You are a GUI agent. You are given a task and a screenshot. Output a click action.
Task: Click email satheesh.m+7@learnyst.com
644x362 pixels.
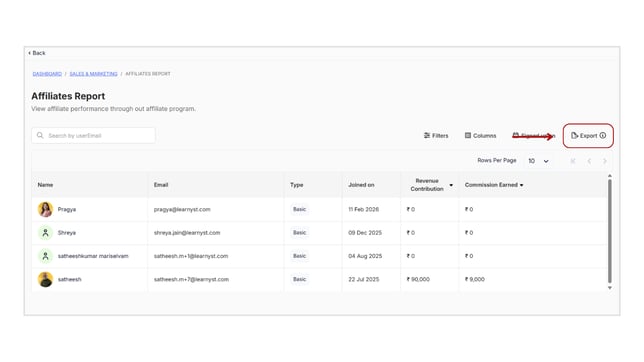pyautogui.click(x=191, y=279)
